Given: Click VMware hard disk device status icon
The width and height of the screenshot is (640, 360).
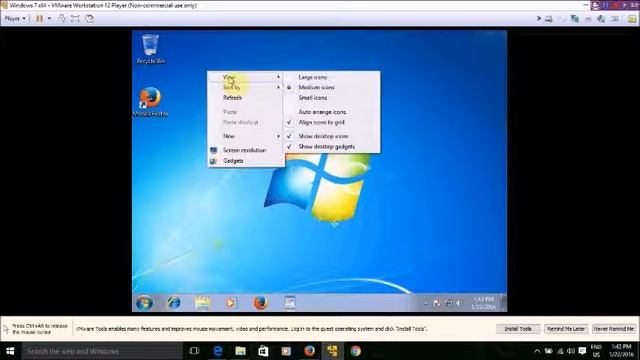Looking at the screenshot, I should pos(549,19).
